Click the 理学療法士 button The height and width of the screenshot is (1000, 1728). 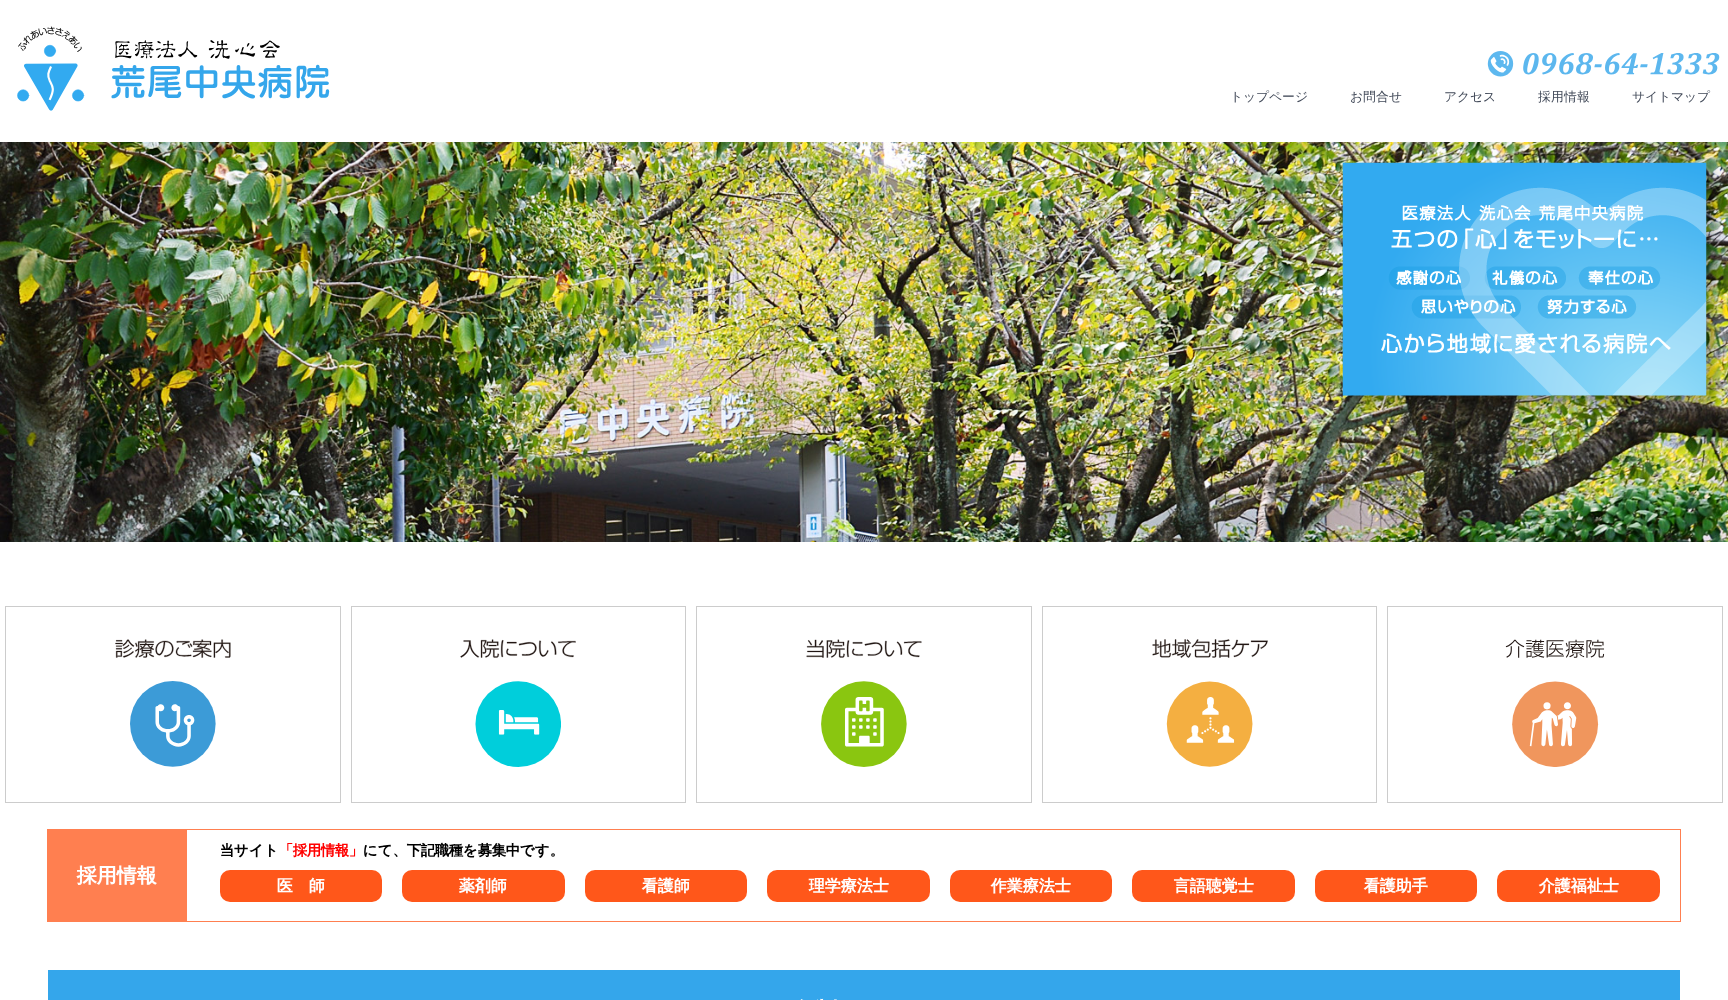(848, 886)
